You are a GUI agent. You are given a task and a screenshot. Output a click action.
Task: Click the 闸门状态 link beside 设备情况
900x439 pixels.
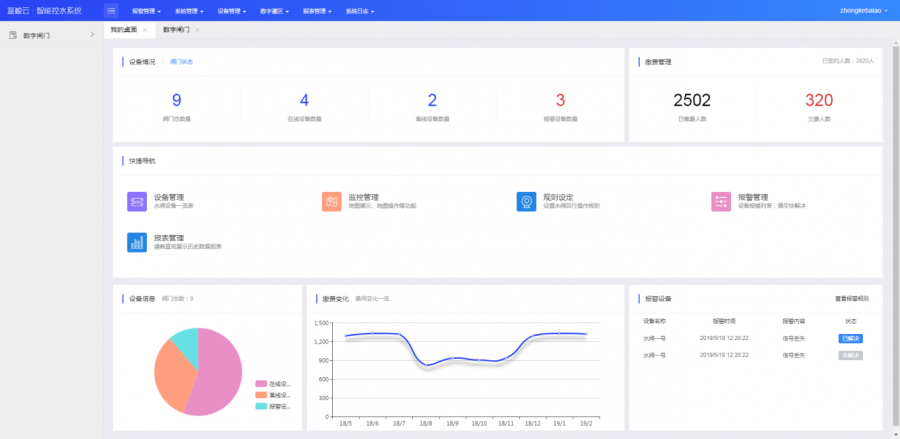181,62
